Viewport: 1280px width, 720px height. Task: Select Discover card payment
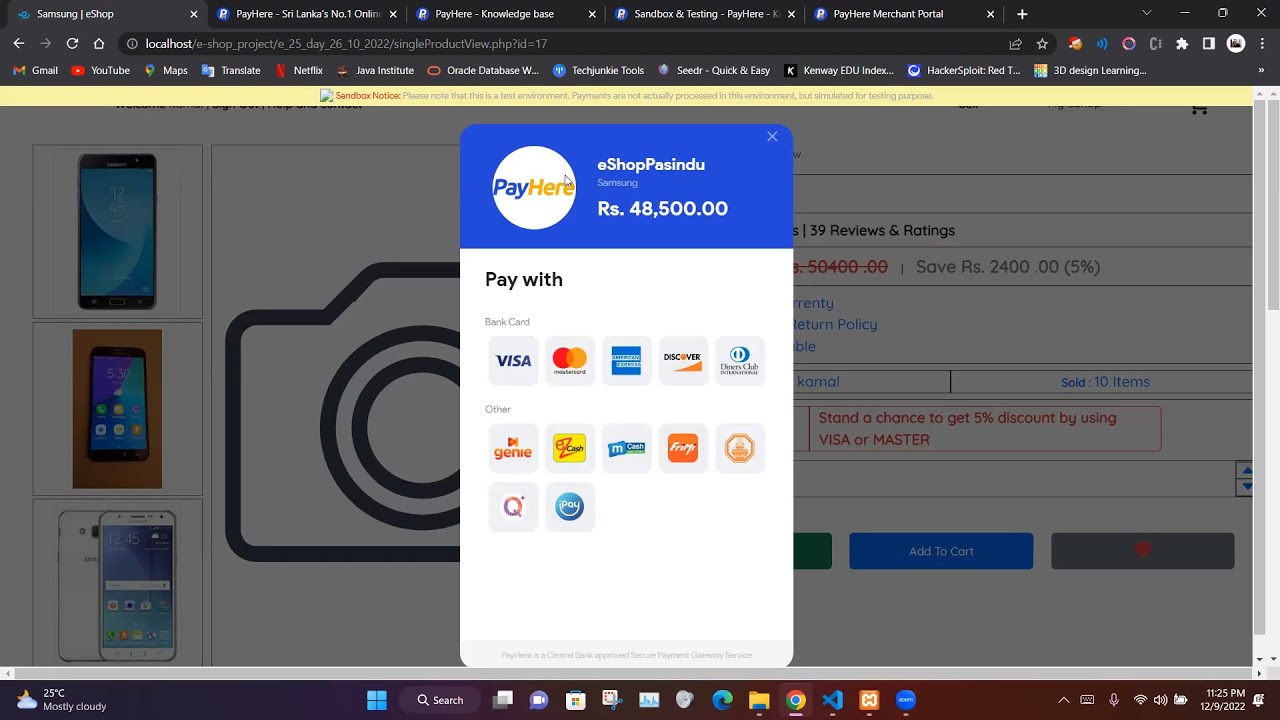(683, 361)
